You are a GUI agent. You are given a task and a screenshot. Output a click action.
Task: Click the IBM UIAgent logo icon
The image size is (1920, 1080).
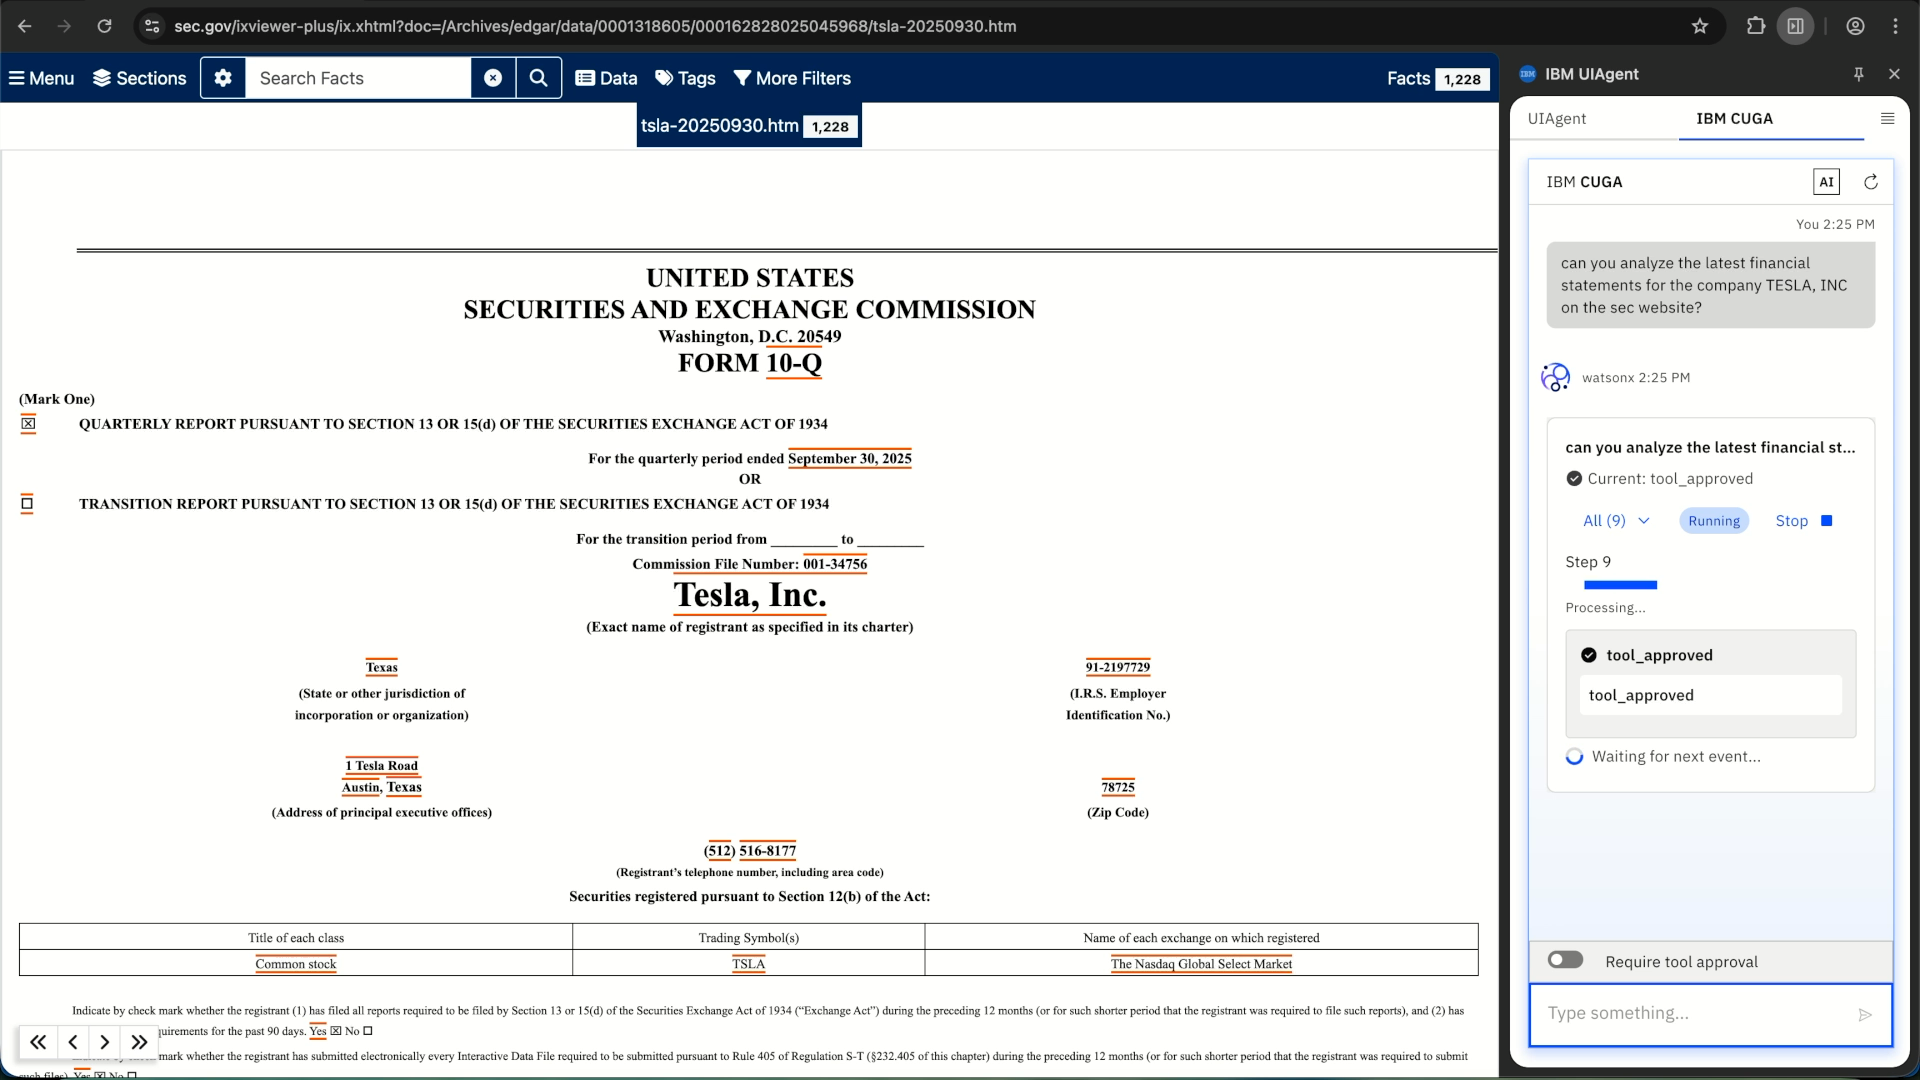(x=1527, y=74)
